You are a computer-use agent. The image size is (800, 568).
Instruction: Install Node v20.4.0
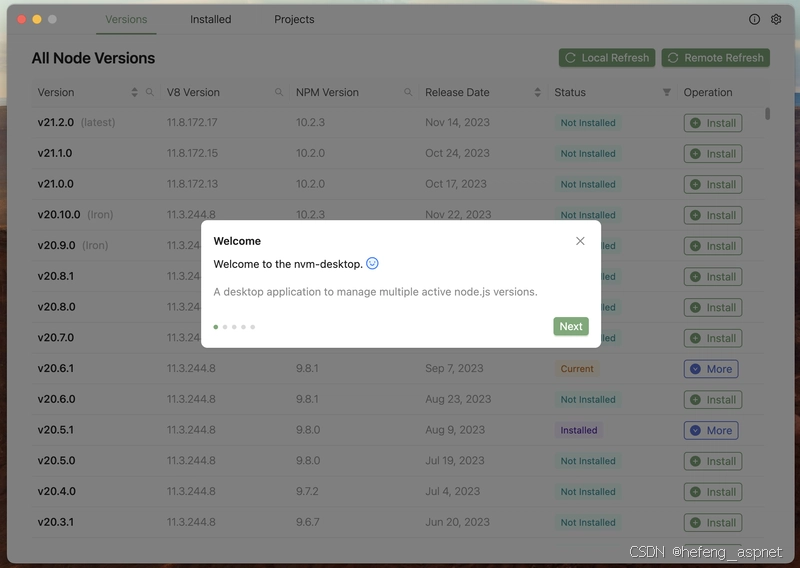click(x=713, y=492)
